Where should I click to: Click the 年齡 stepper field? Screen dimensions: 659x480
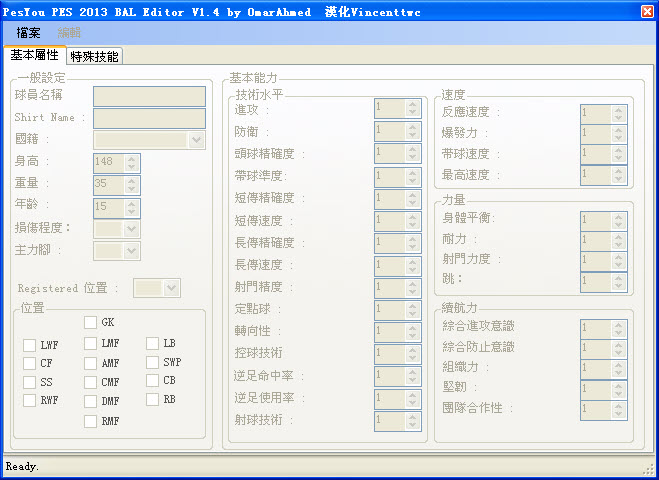click(117, 208)
